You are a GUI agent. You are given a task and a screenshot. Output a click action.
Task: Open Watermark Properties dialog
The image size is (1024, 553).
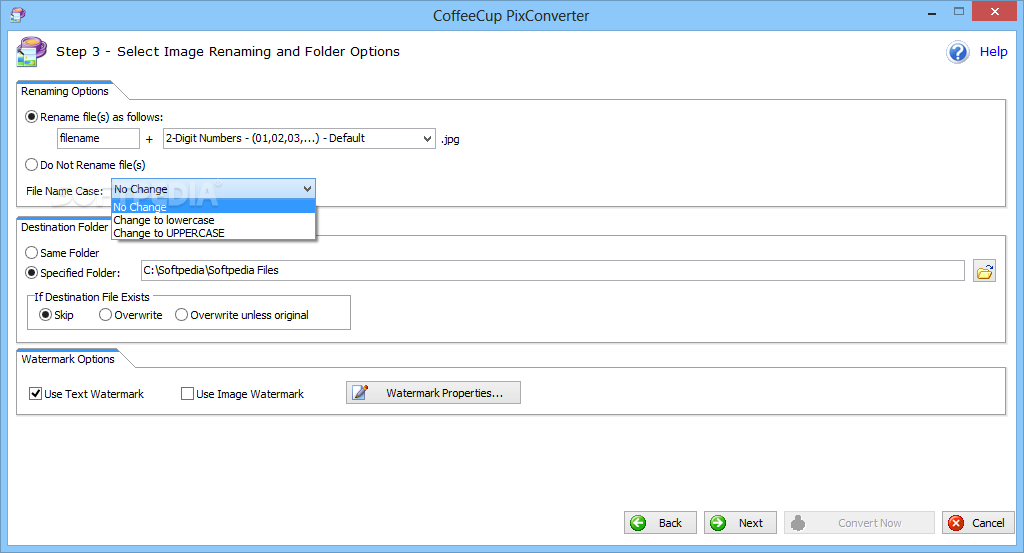tap(433, 392)
